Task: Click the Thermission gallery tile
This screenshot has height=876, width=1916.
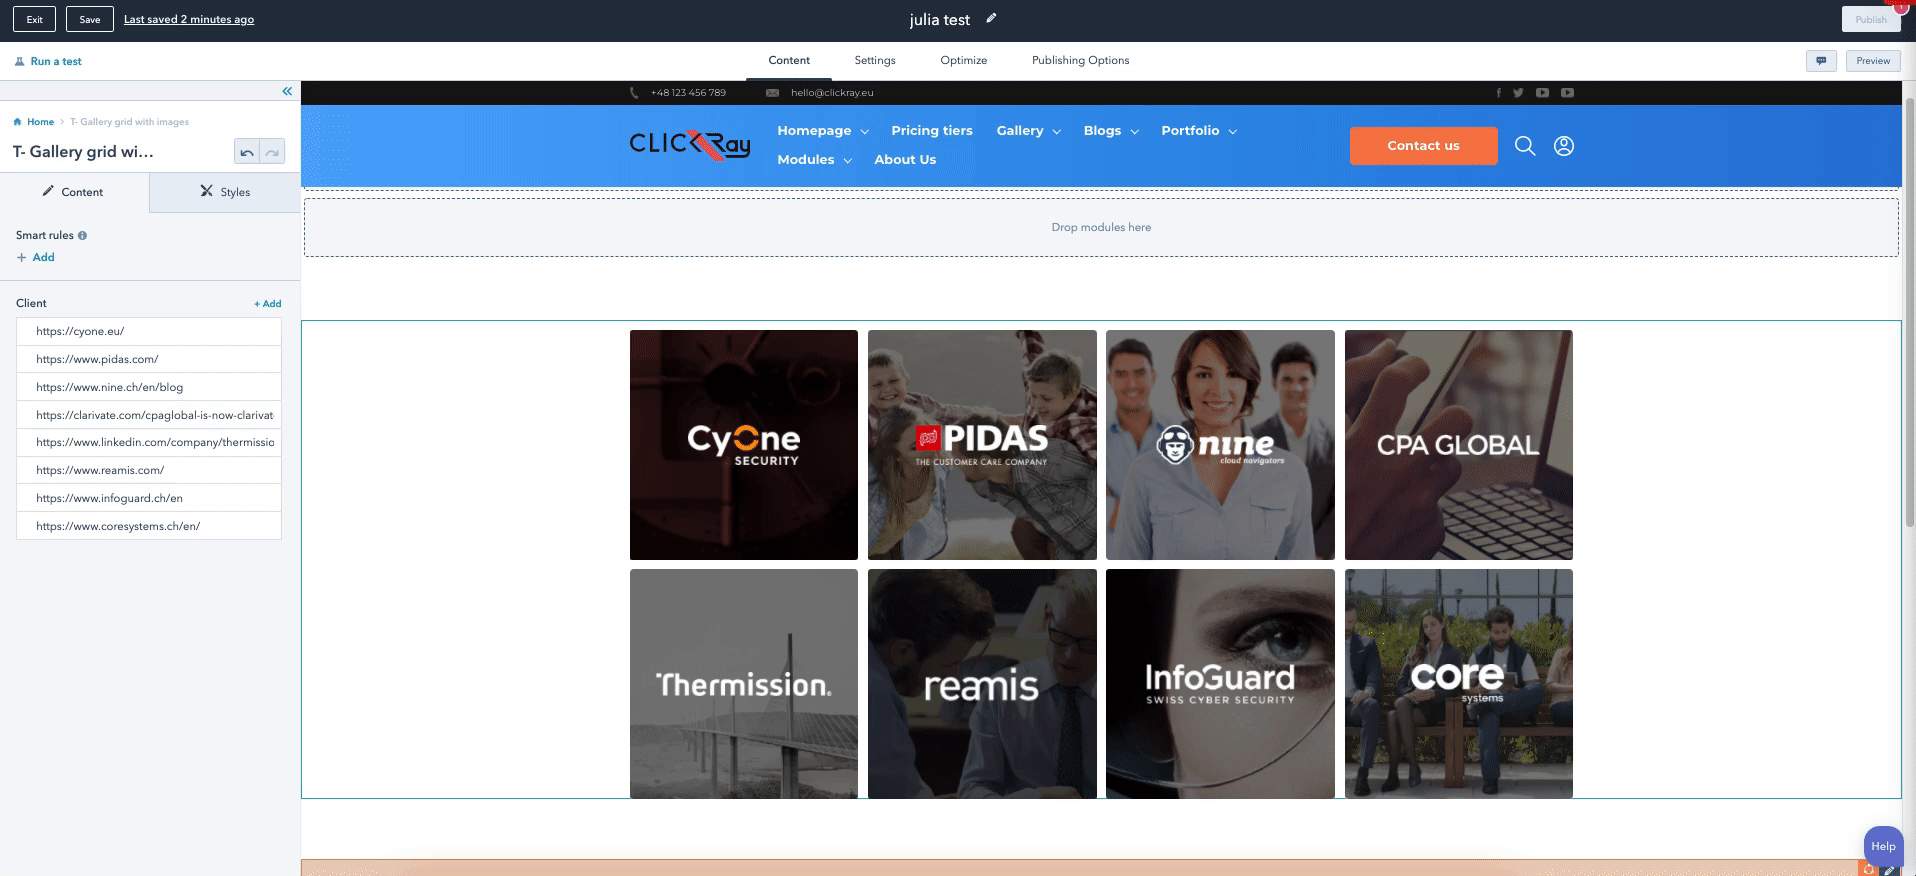Action: [x=744, y=684]
